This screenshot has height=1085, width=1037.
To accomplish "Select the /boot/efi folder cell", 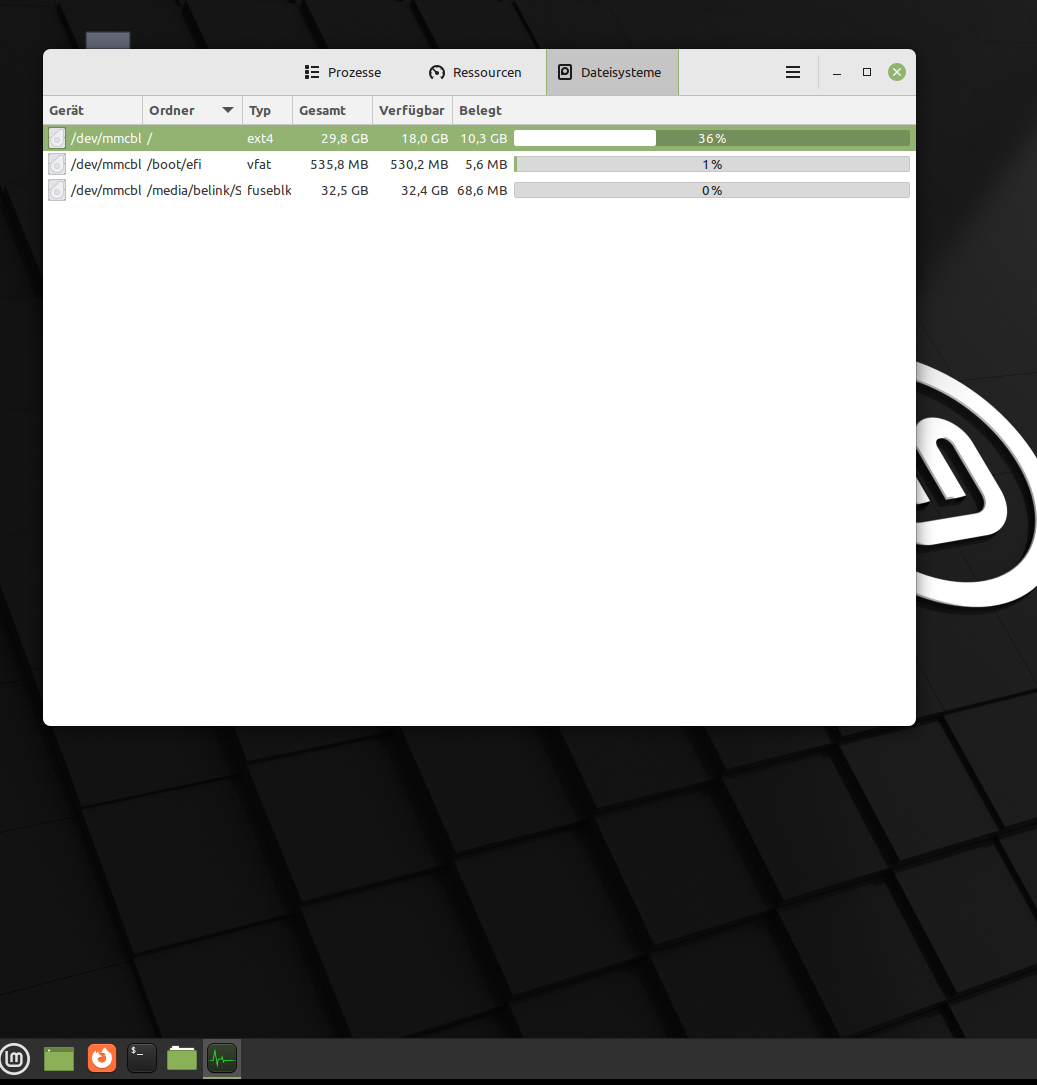I will click(174, 165).
